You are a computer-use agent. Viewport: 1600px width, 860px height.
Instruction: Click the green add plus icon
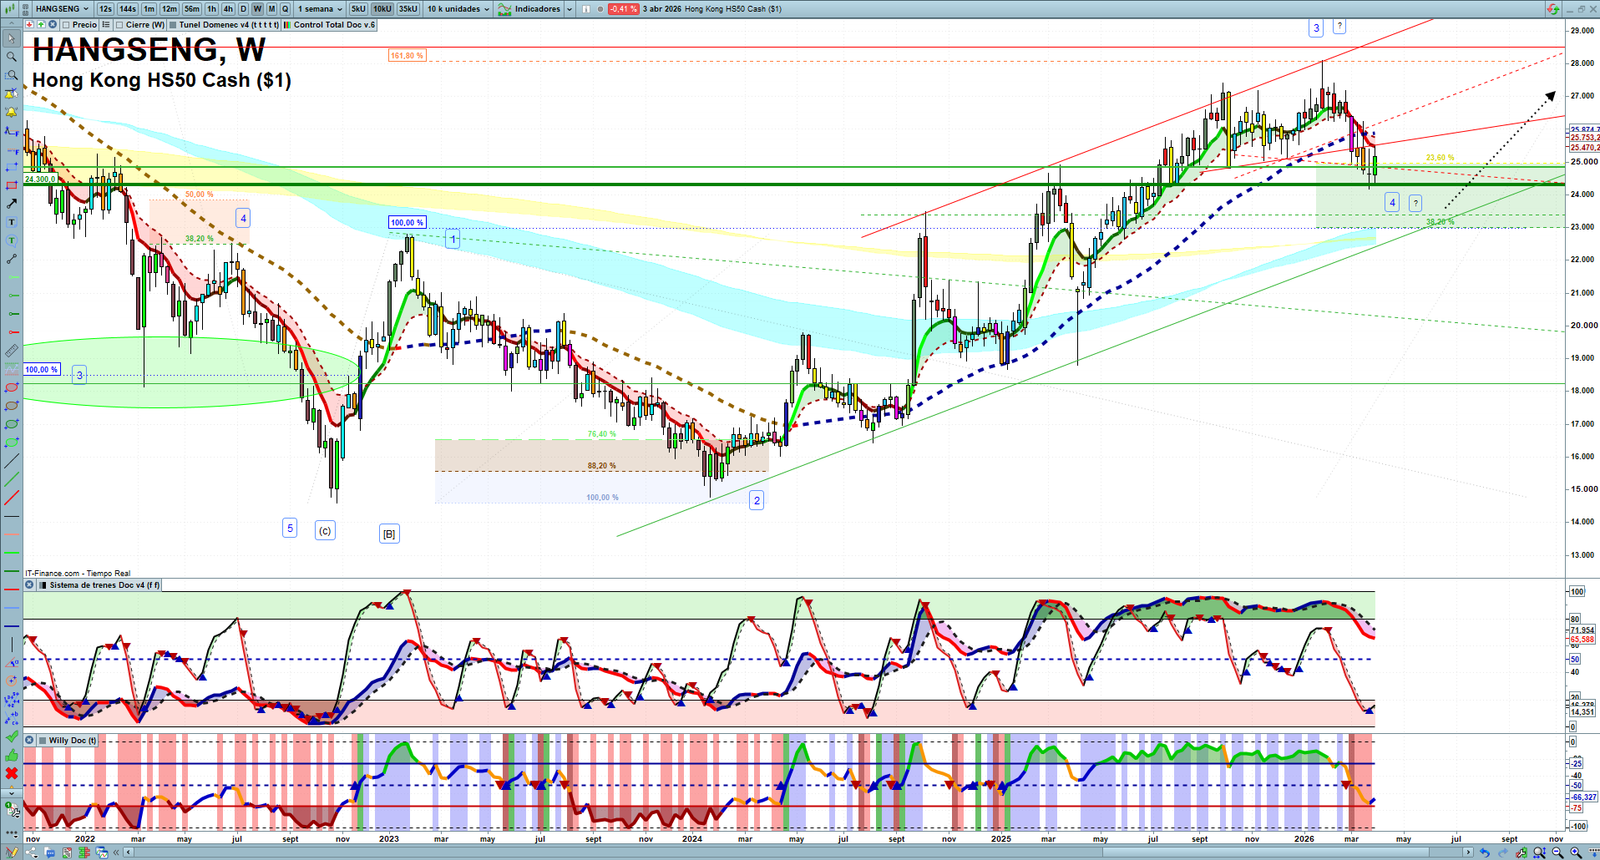pyautogui.click(x=40, y=25)
